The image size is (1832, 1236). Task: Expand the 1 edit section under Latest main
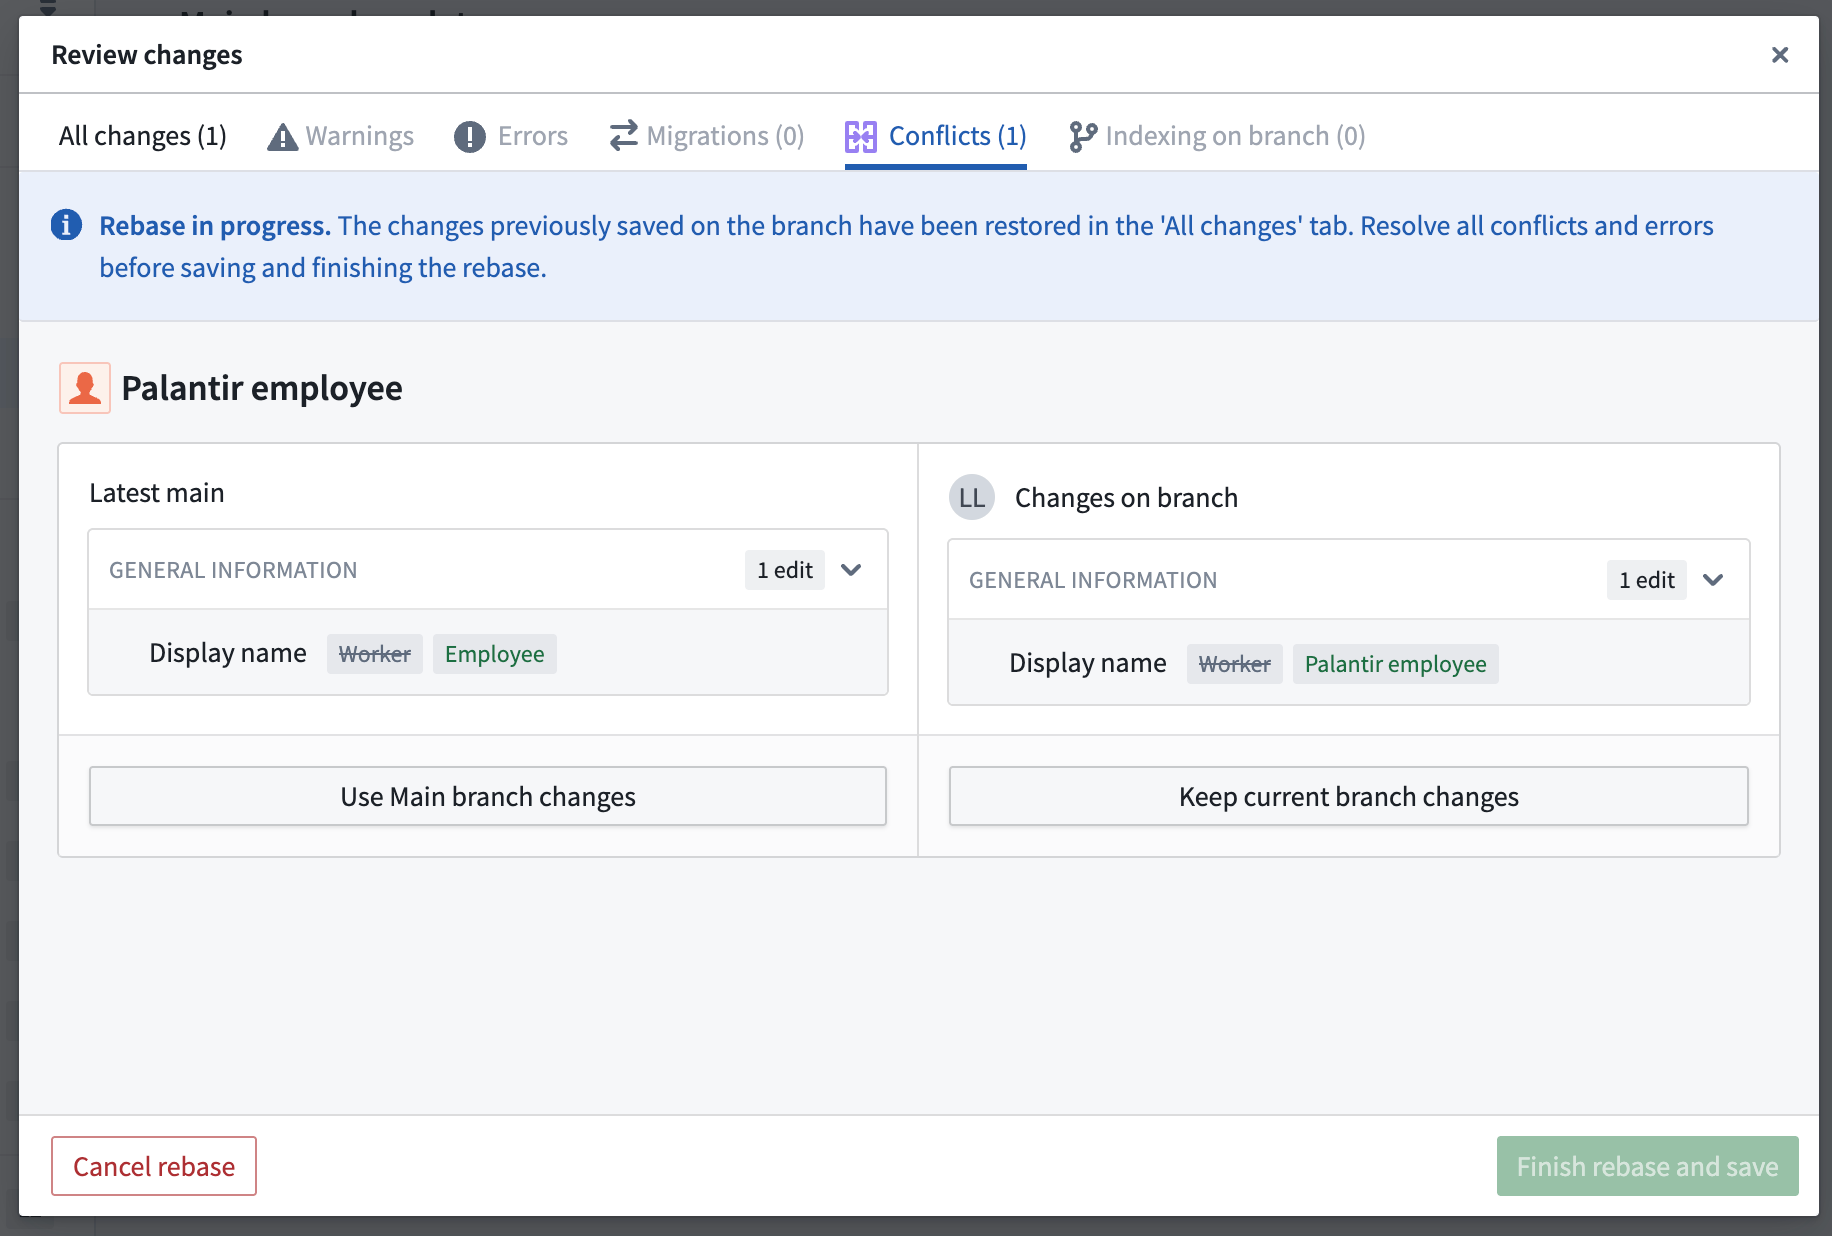851,570
